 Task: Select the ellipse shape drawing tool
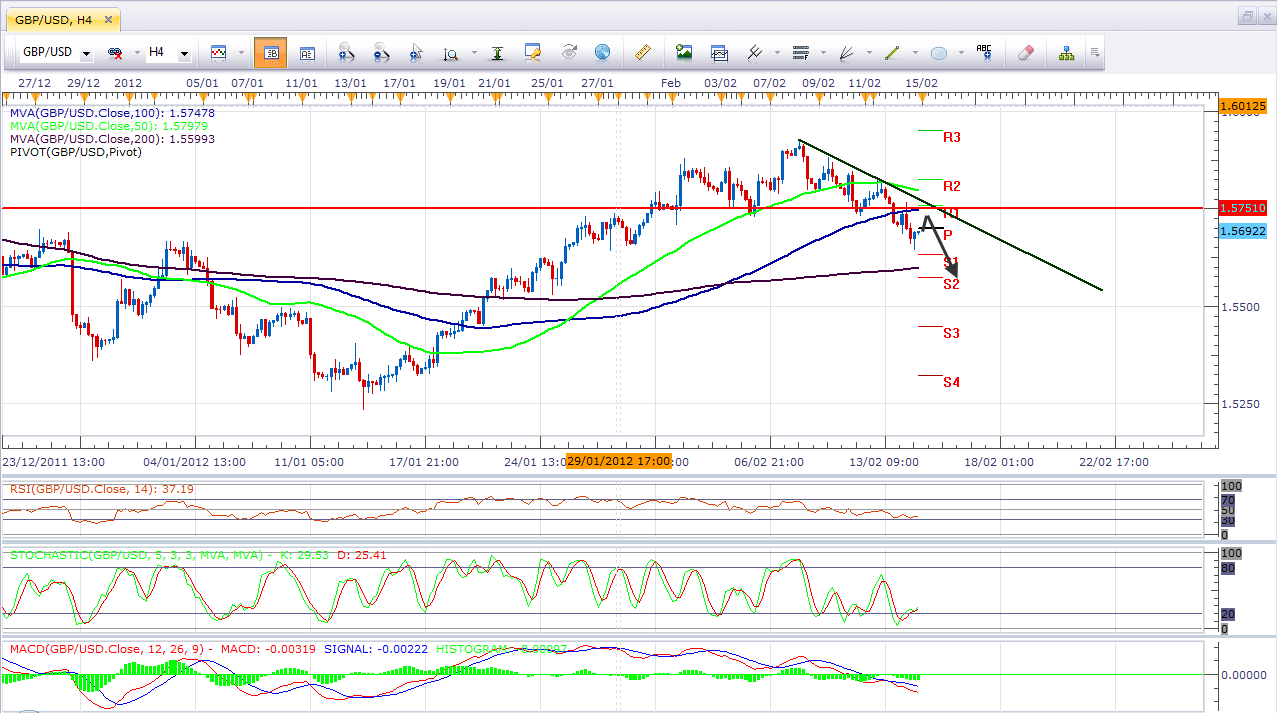click(x=939, y=52)
